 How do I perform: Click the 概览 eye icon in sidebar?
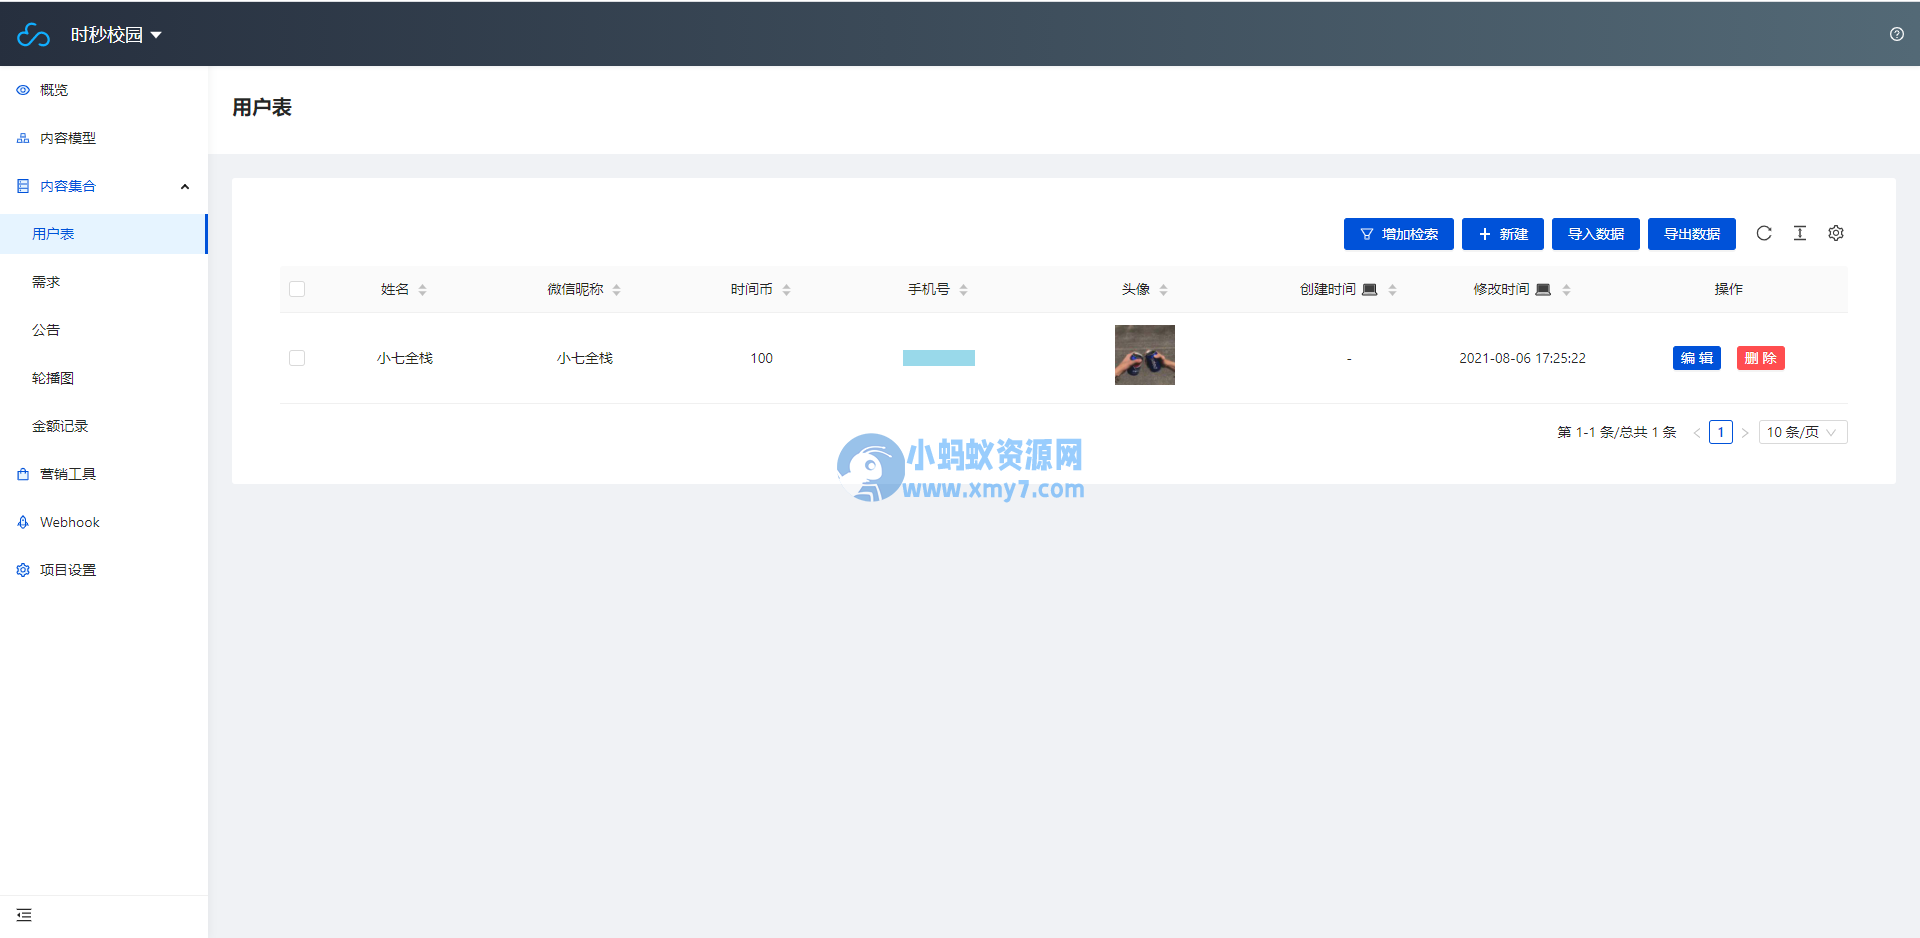[x=22, y=89]
